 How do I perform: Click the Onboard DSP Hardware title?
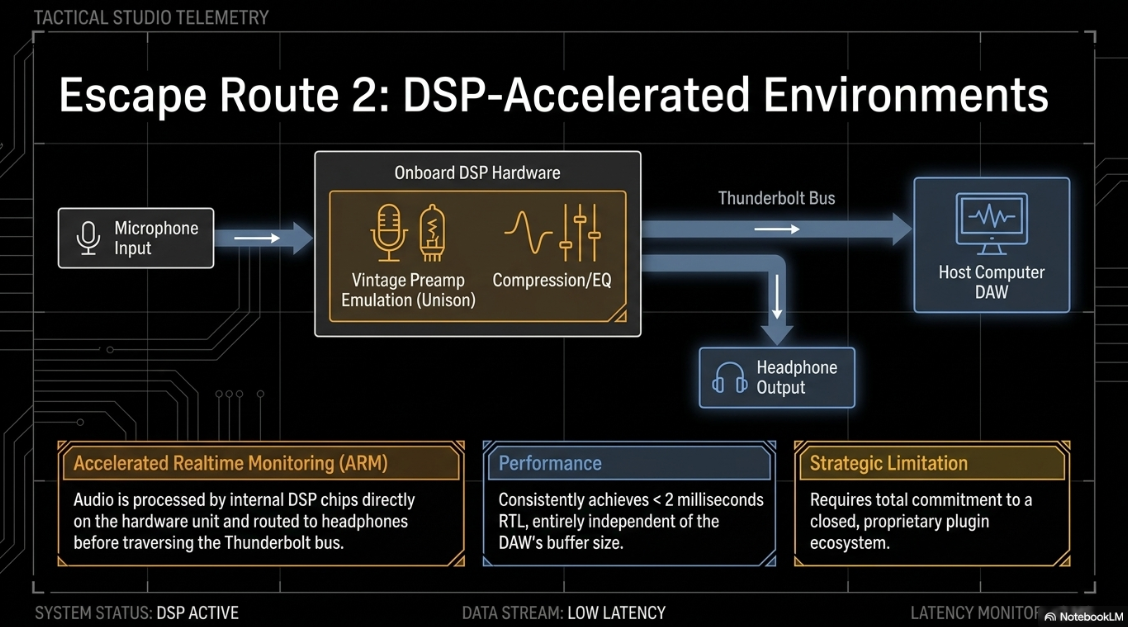pos(477,173)
